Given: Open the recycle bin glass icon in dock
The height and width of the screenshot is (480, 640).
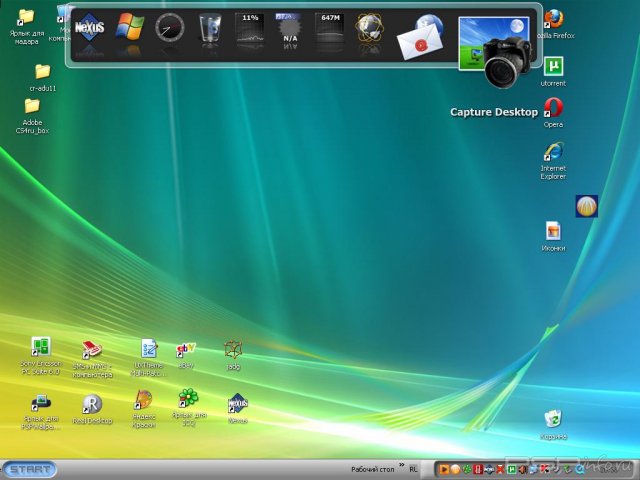Looking at the screenshot, I should [209, 28].
